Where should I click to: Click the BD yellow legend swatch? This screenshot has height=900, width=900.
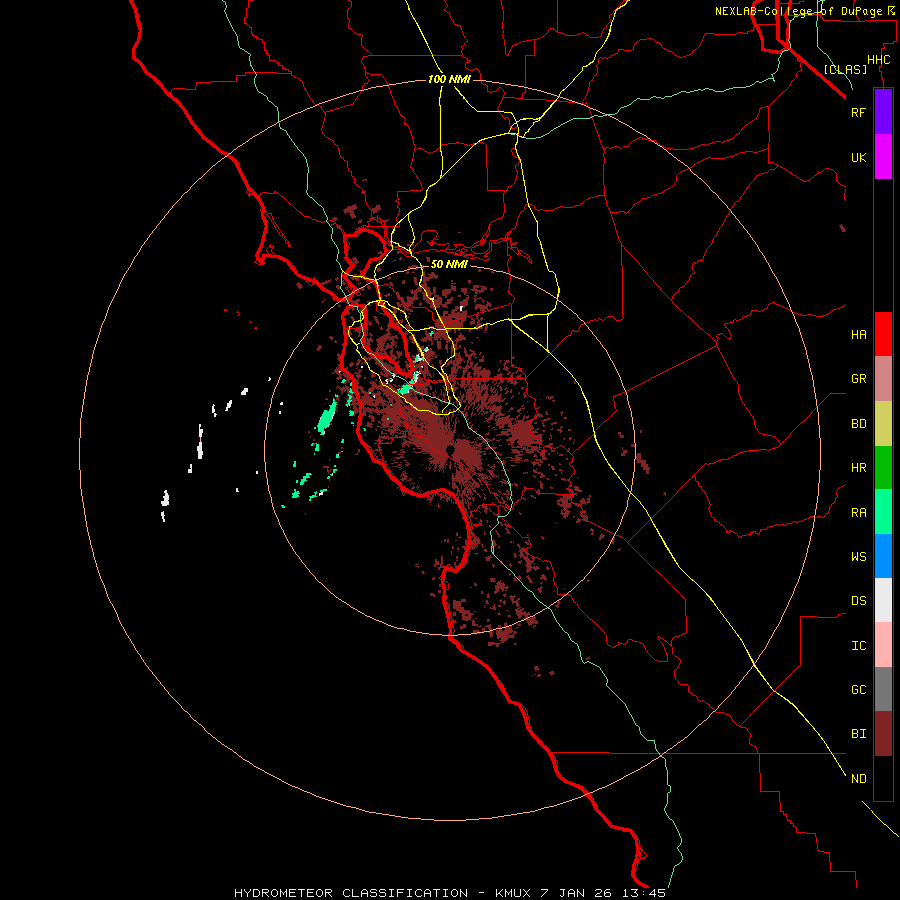click(883, 424)
